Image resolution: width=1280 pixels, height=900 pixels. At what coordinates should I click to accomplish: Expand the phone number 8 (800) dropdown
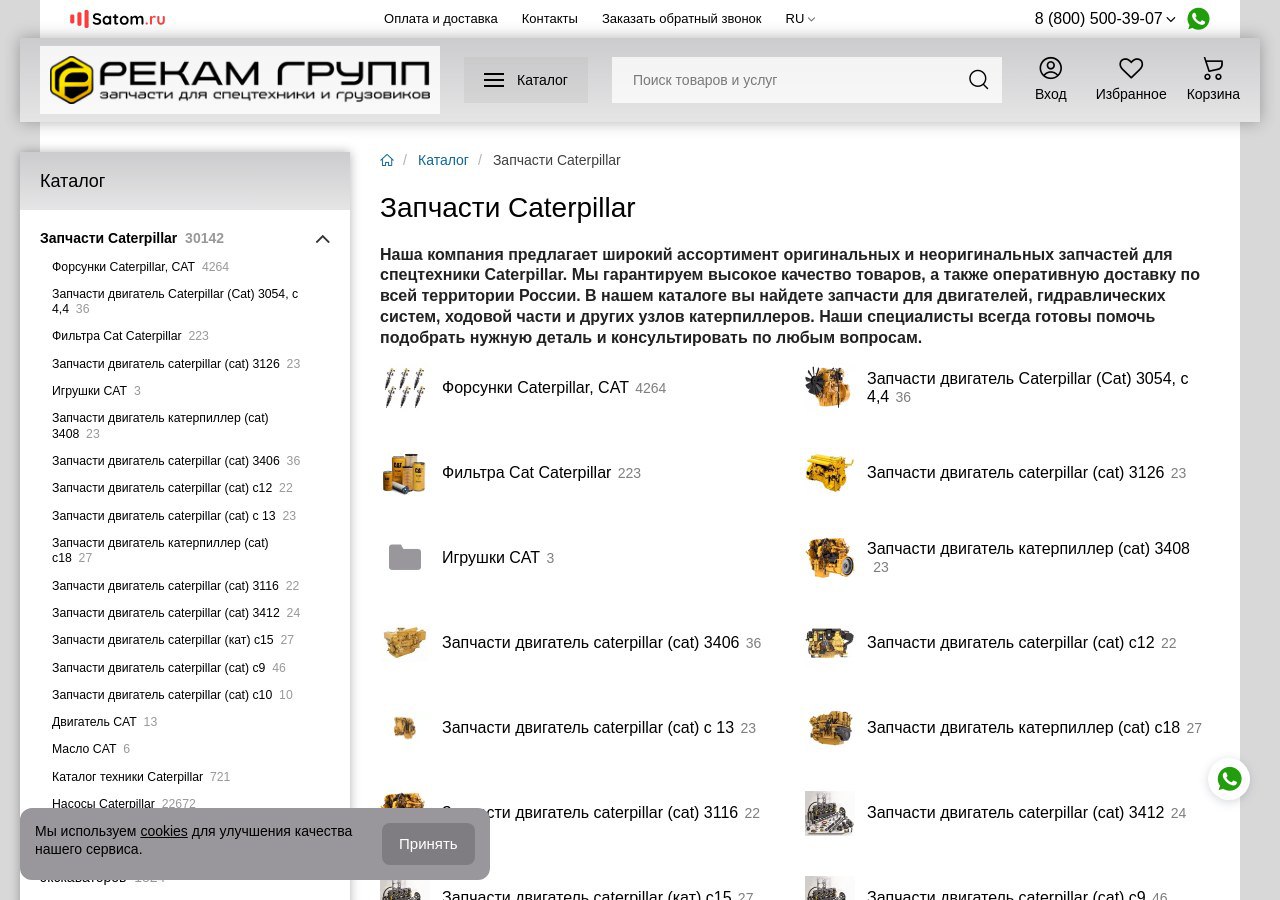[x=1105, y=19]
